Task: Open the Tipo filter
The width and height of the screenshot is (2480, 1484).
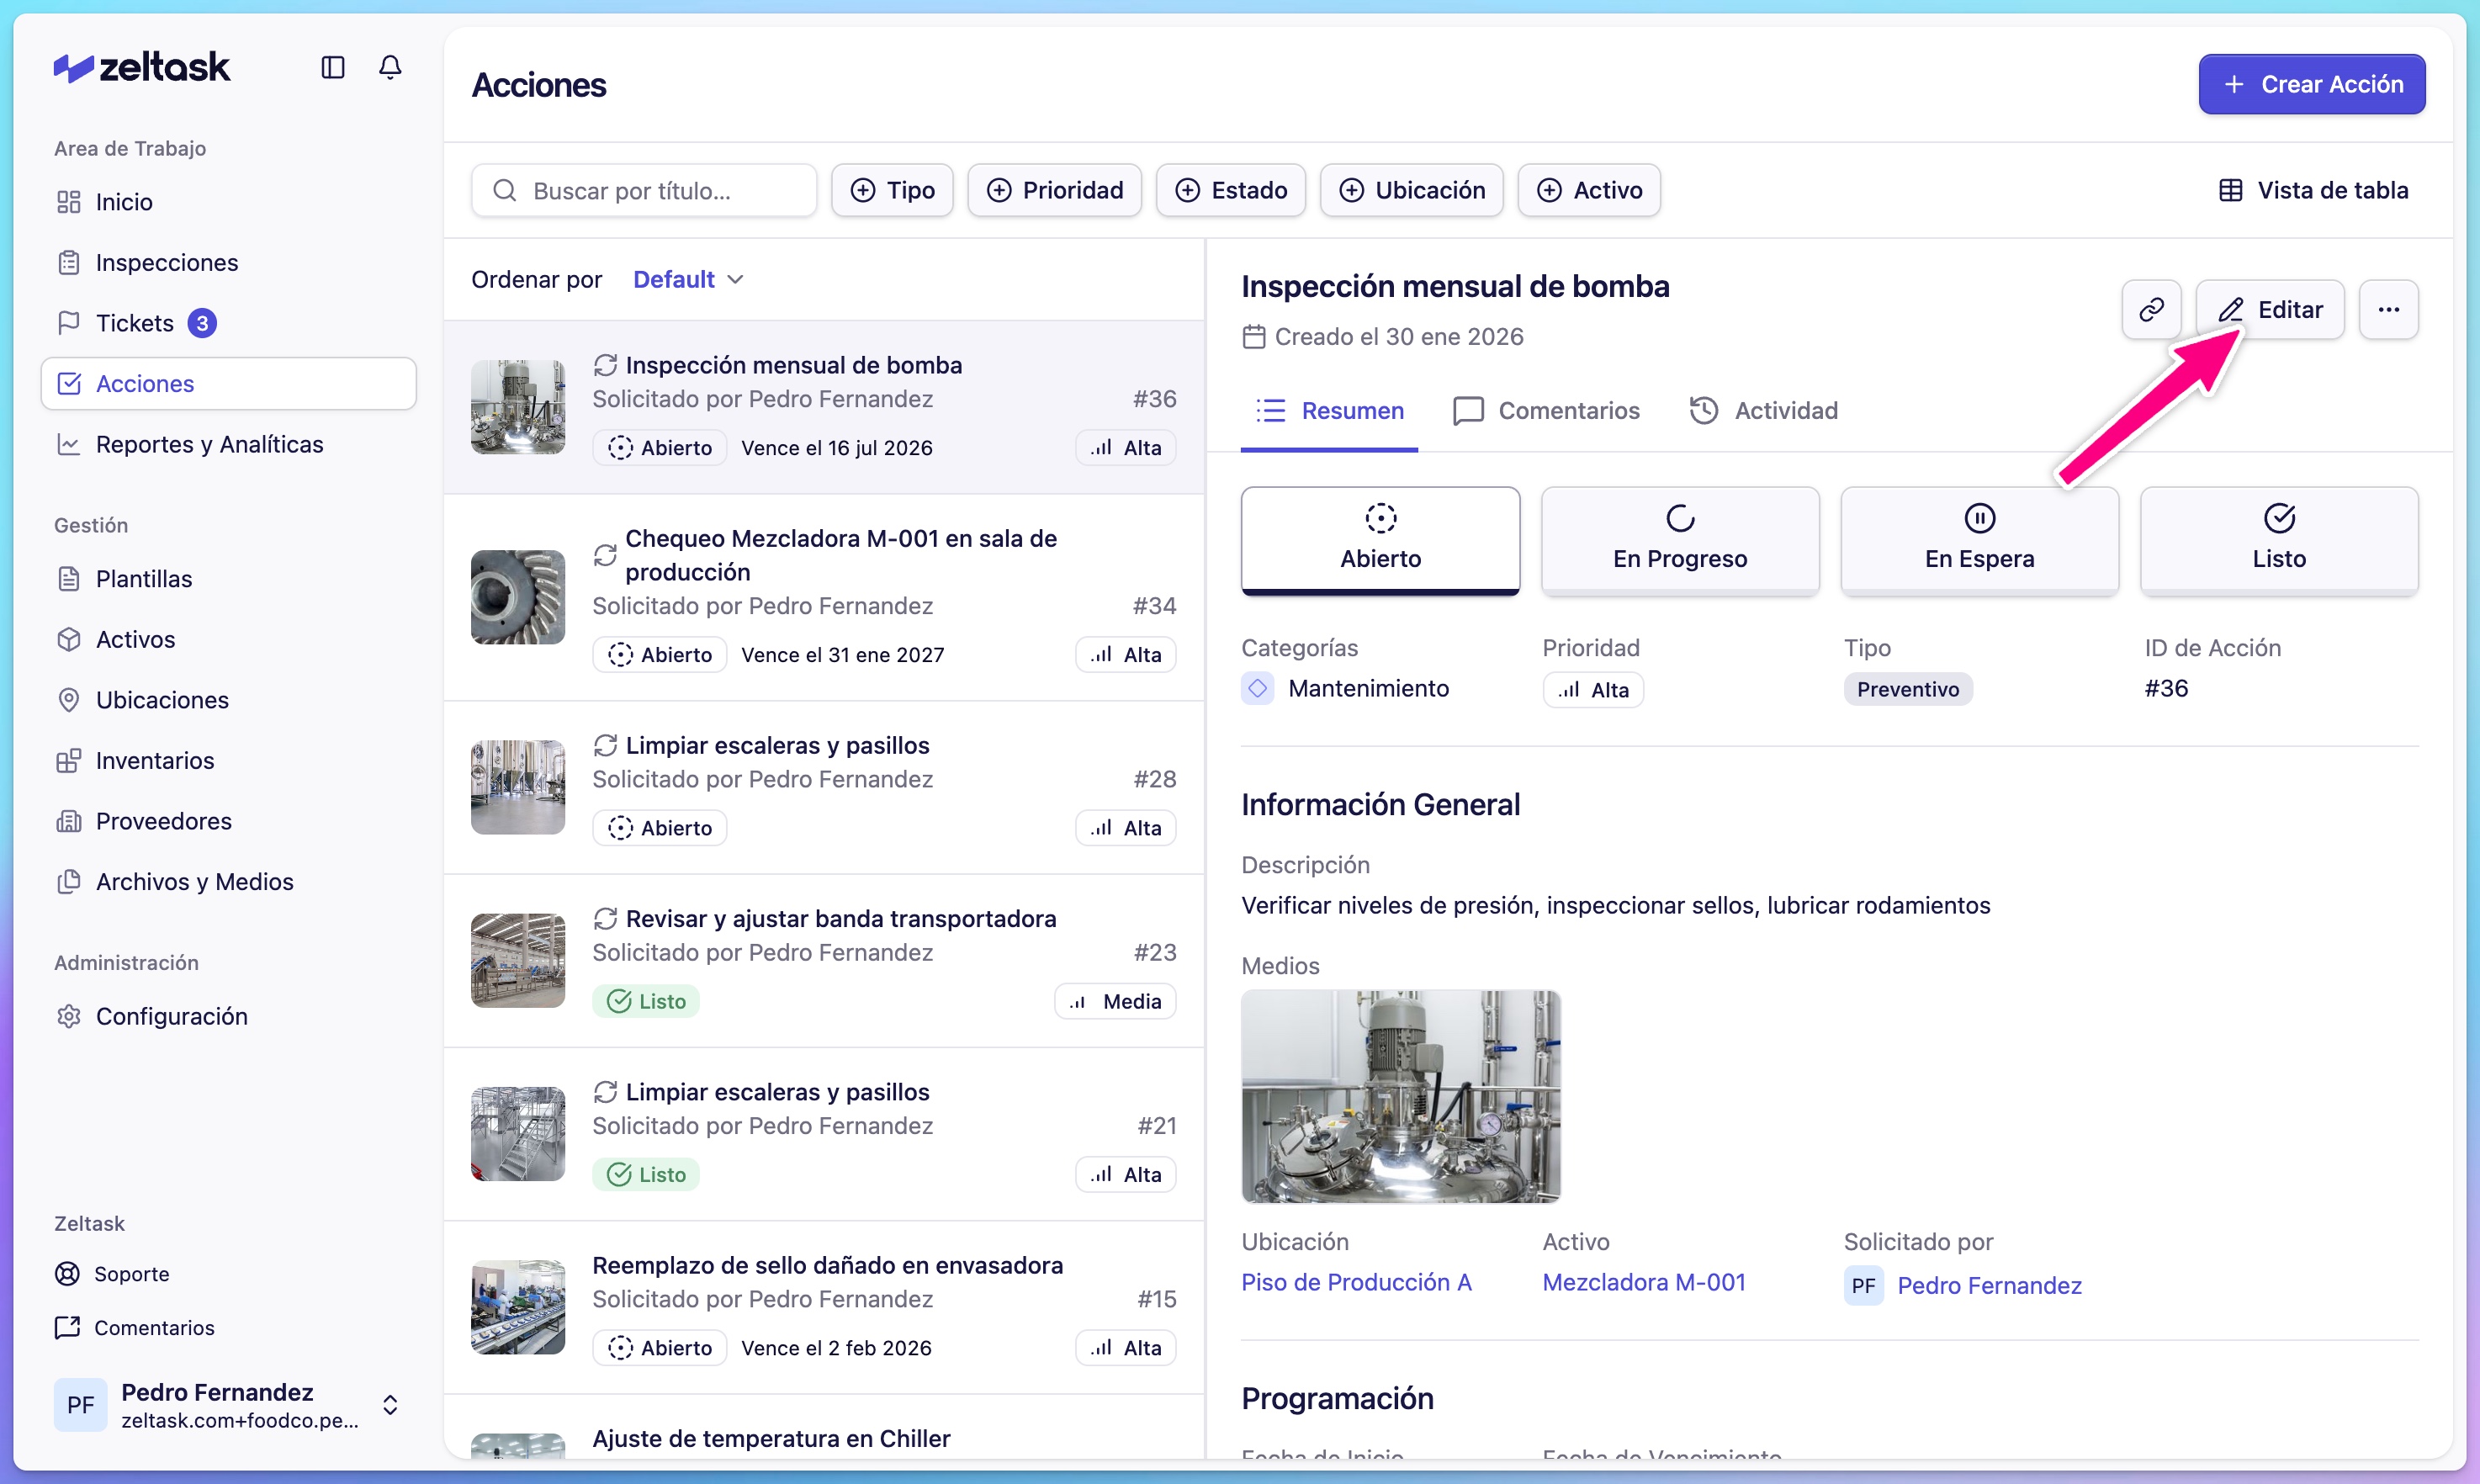Action: point(892,190)
